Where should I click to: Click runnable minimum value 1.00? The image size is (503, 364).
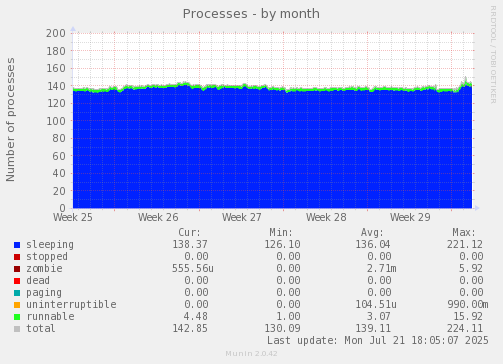point(288,316)
